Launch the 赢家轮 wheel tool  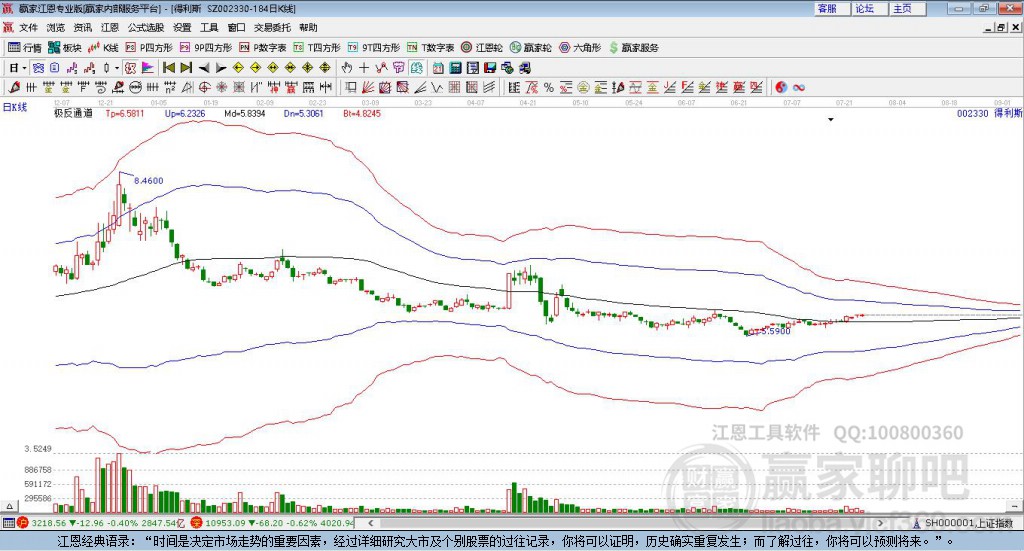tap(531, 48)
